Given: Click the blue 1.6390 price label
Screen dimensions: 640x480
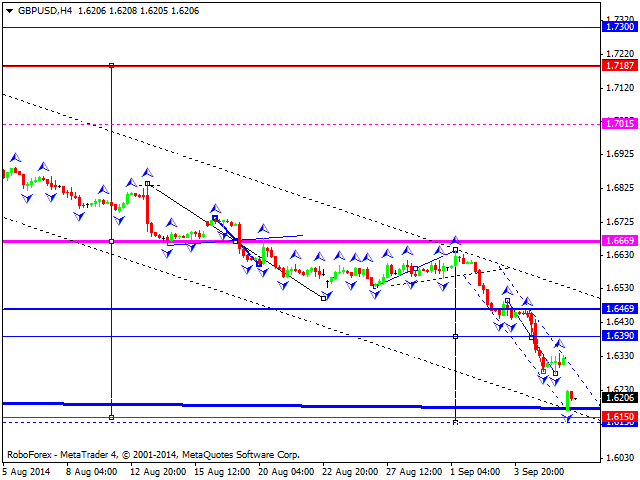Looking at the screenshot, I should (x=619, y=336).
